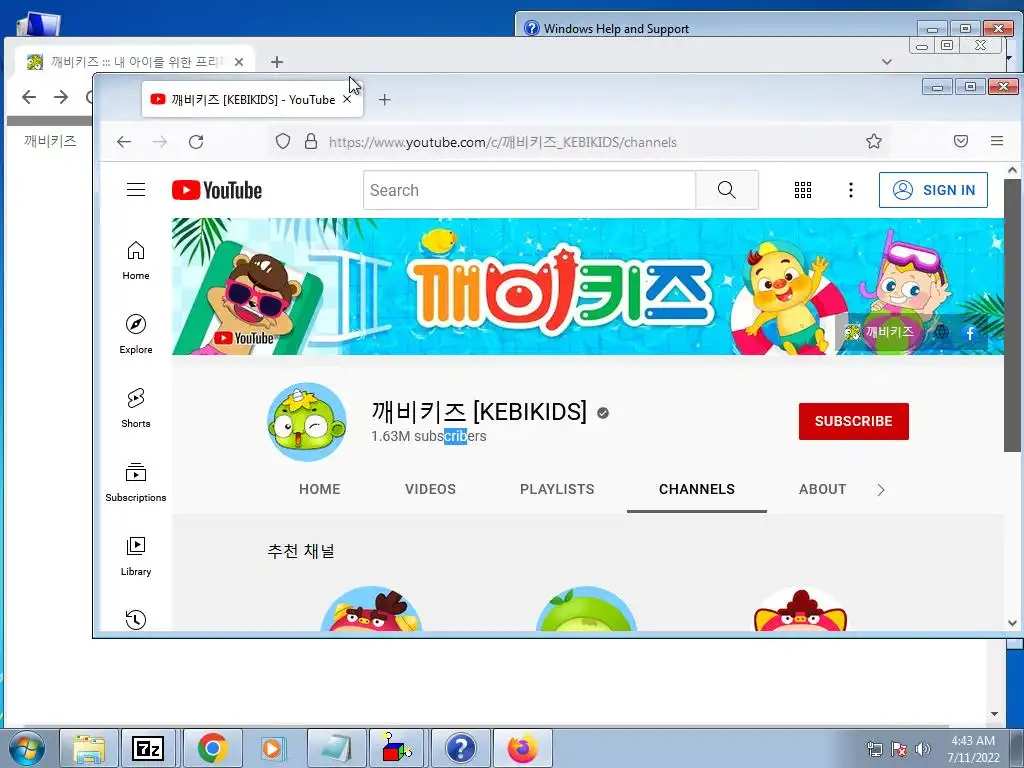The height and width of the screenshot is (768, 1024).
Task: Go to Home in YouTube sidebar
Action: [136, 261]
